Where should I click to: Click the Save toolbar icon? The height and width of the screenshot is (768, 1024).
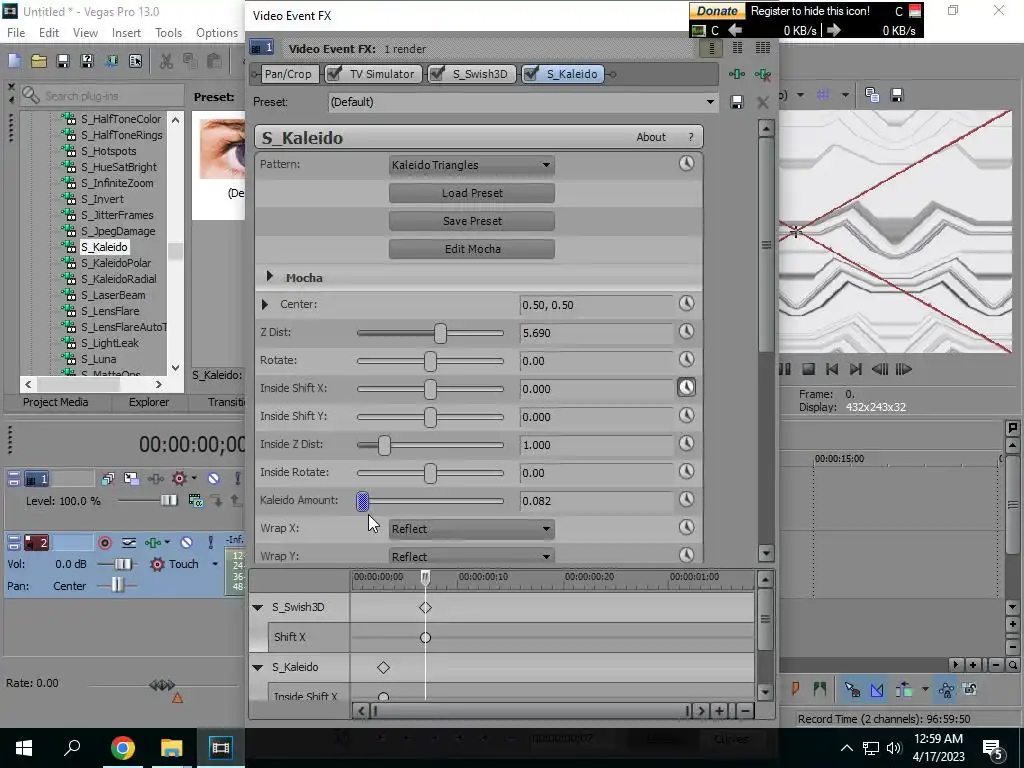tap(63, 61)
